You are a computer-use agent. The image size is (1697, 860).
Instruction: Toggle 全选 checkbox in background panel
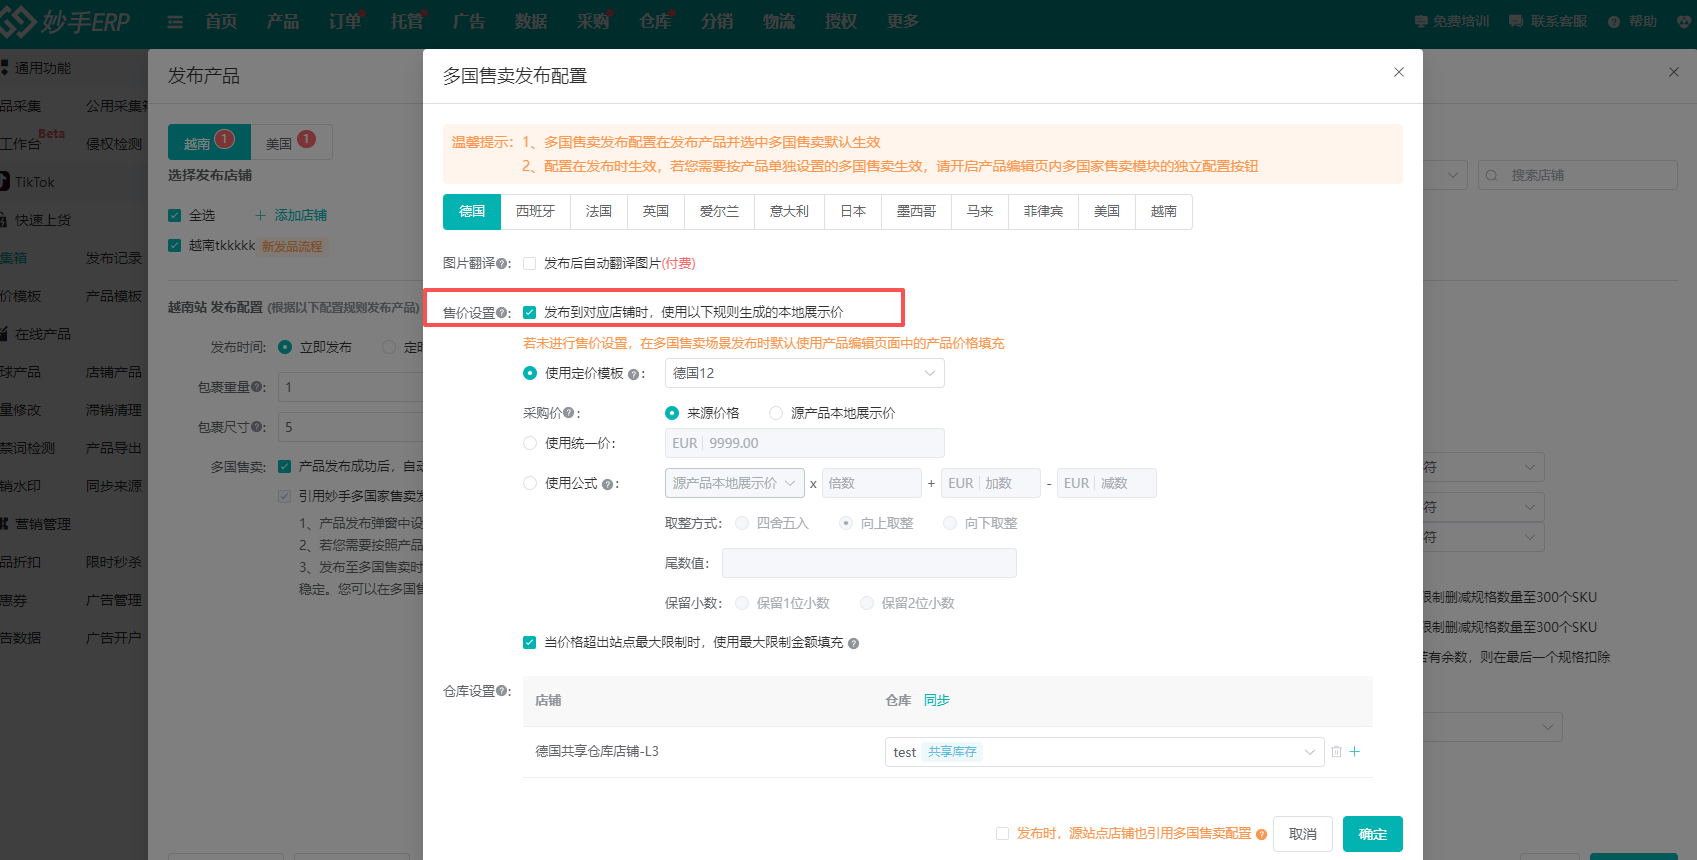(175, 215)
